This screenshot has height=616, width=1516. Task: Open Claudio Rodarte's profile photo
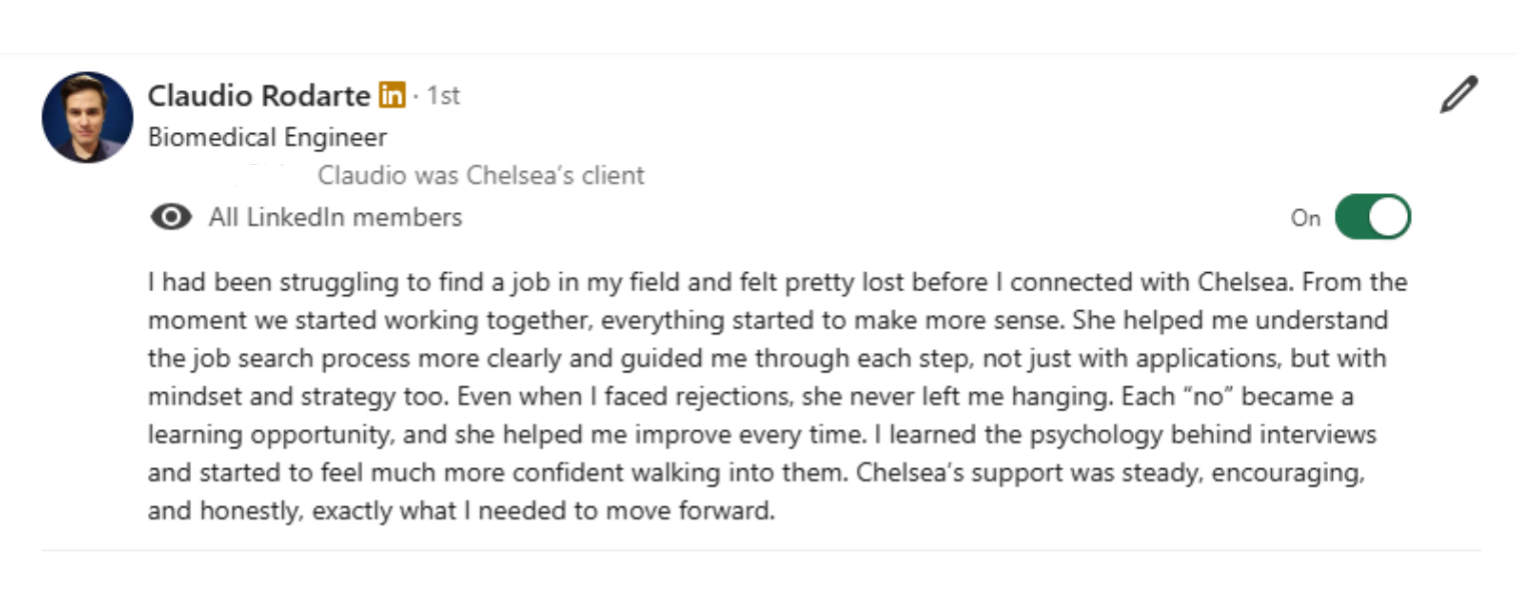[87, 117]
